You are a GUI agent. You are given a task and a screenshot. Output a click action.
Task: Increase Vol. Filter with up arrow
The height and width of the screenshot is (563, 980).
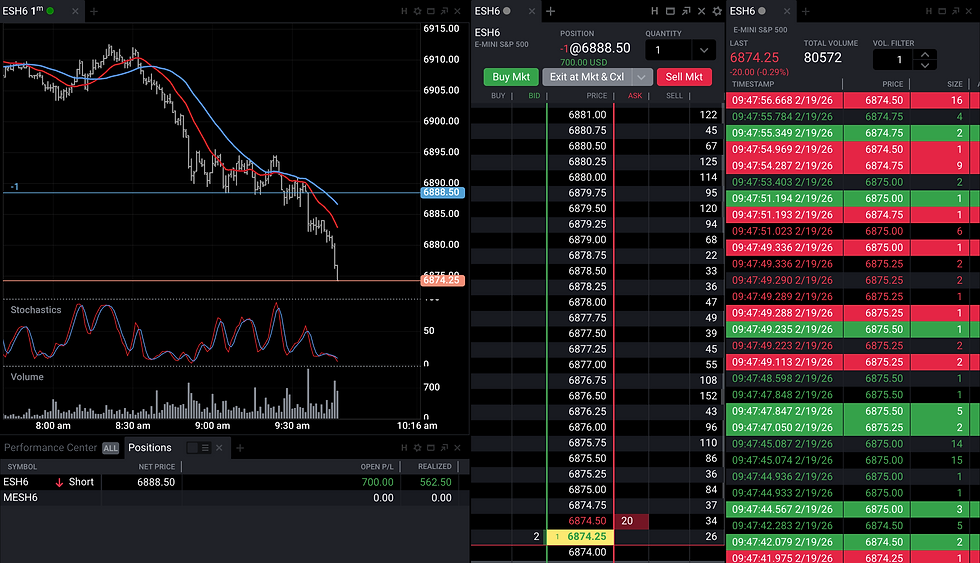pyautogui.click(x=925, y=55)
